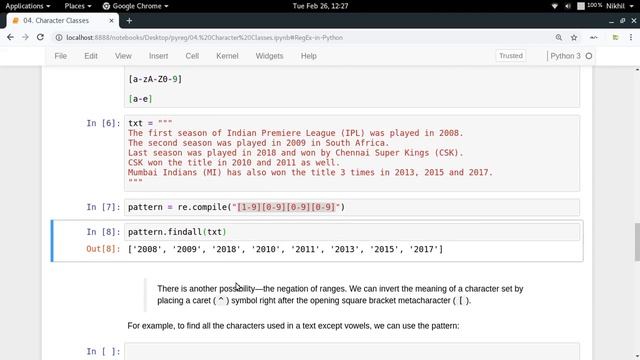640x360 pixels.
Task: Open the zoom magnifier icon in address bar
Action: pyautogui.click(x=558, y=38)
